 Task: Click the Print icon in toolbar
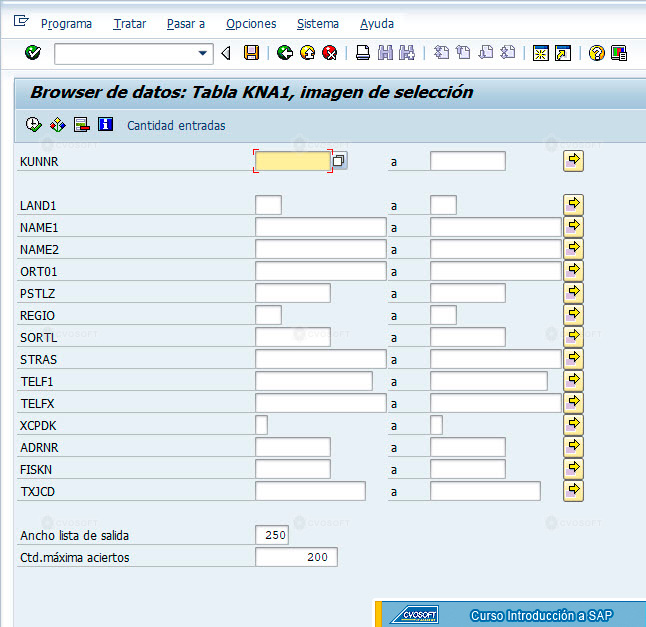pos(363,53)
